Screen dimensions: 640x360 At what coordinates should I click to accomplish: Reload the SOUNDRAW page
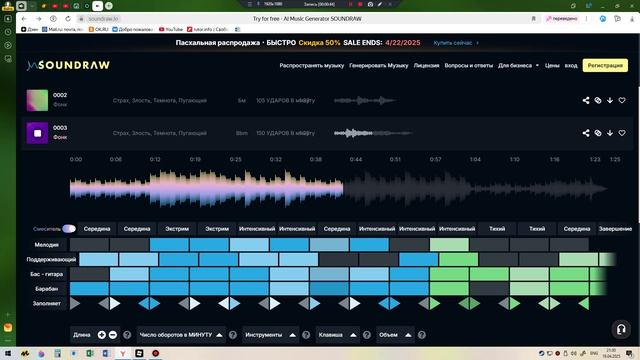pos(68,19)
